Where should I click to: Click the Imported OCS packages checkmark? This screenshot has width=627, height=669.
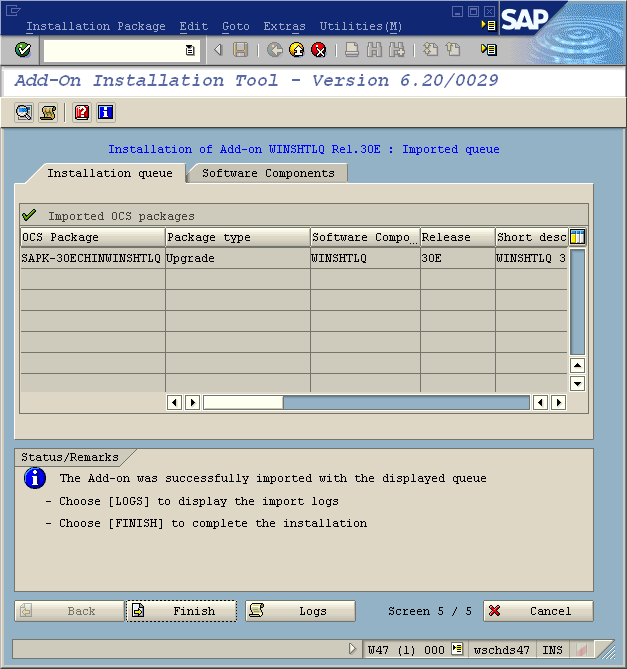point(29,215)
